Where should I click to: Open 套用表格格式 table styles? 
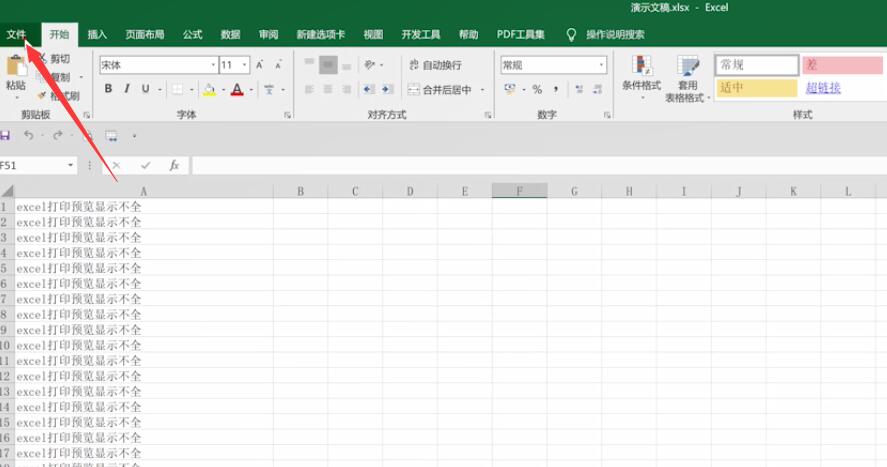tap(688, 79)
